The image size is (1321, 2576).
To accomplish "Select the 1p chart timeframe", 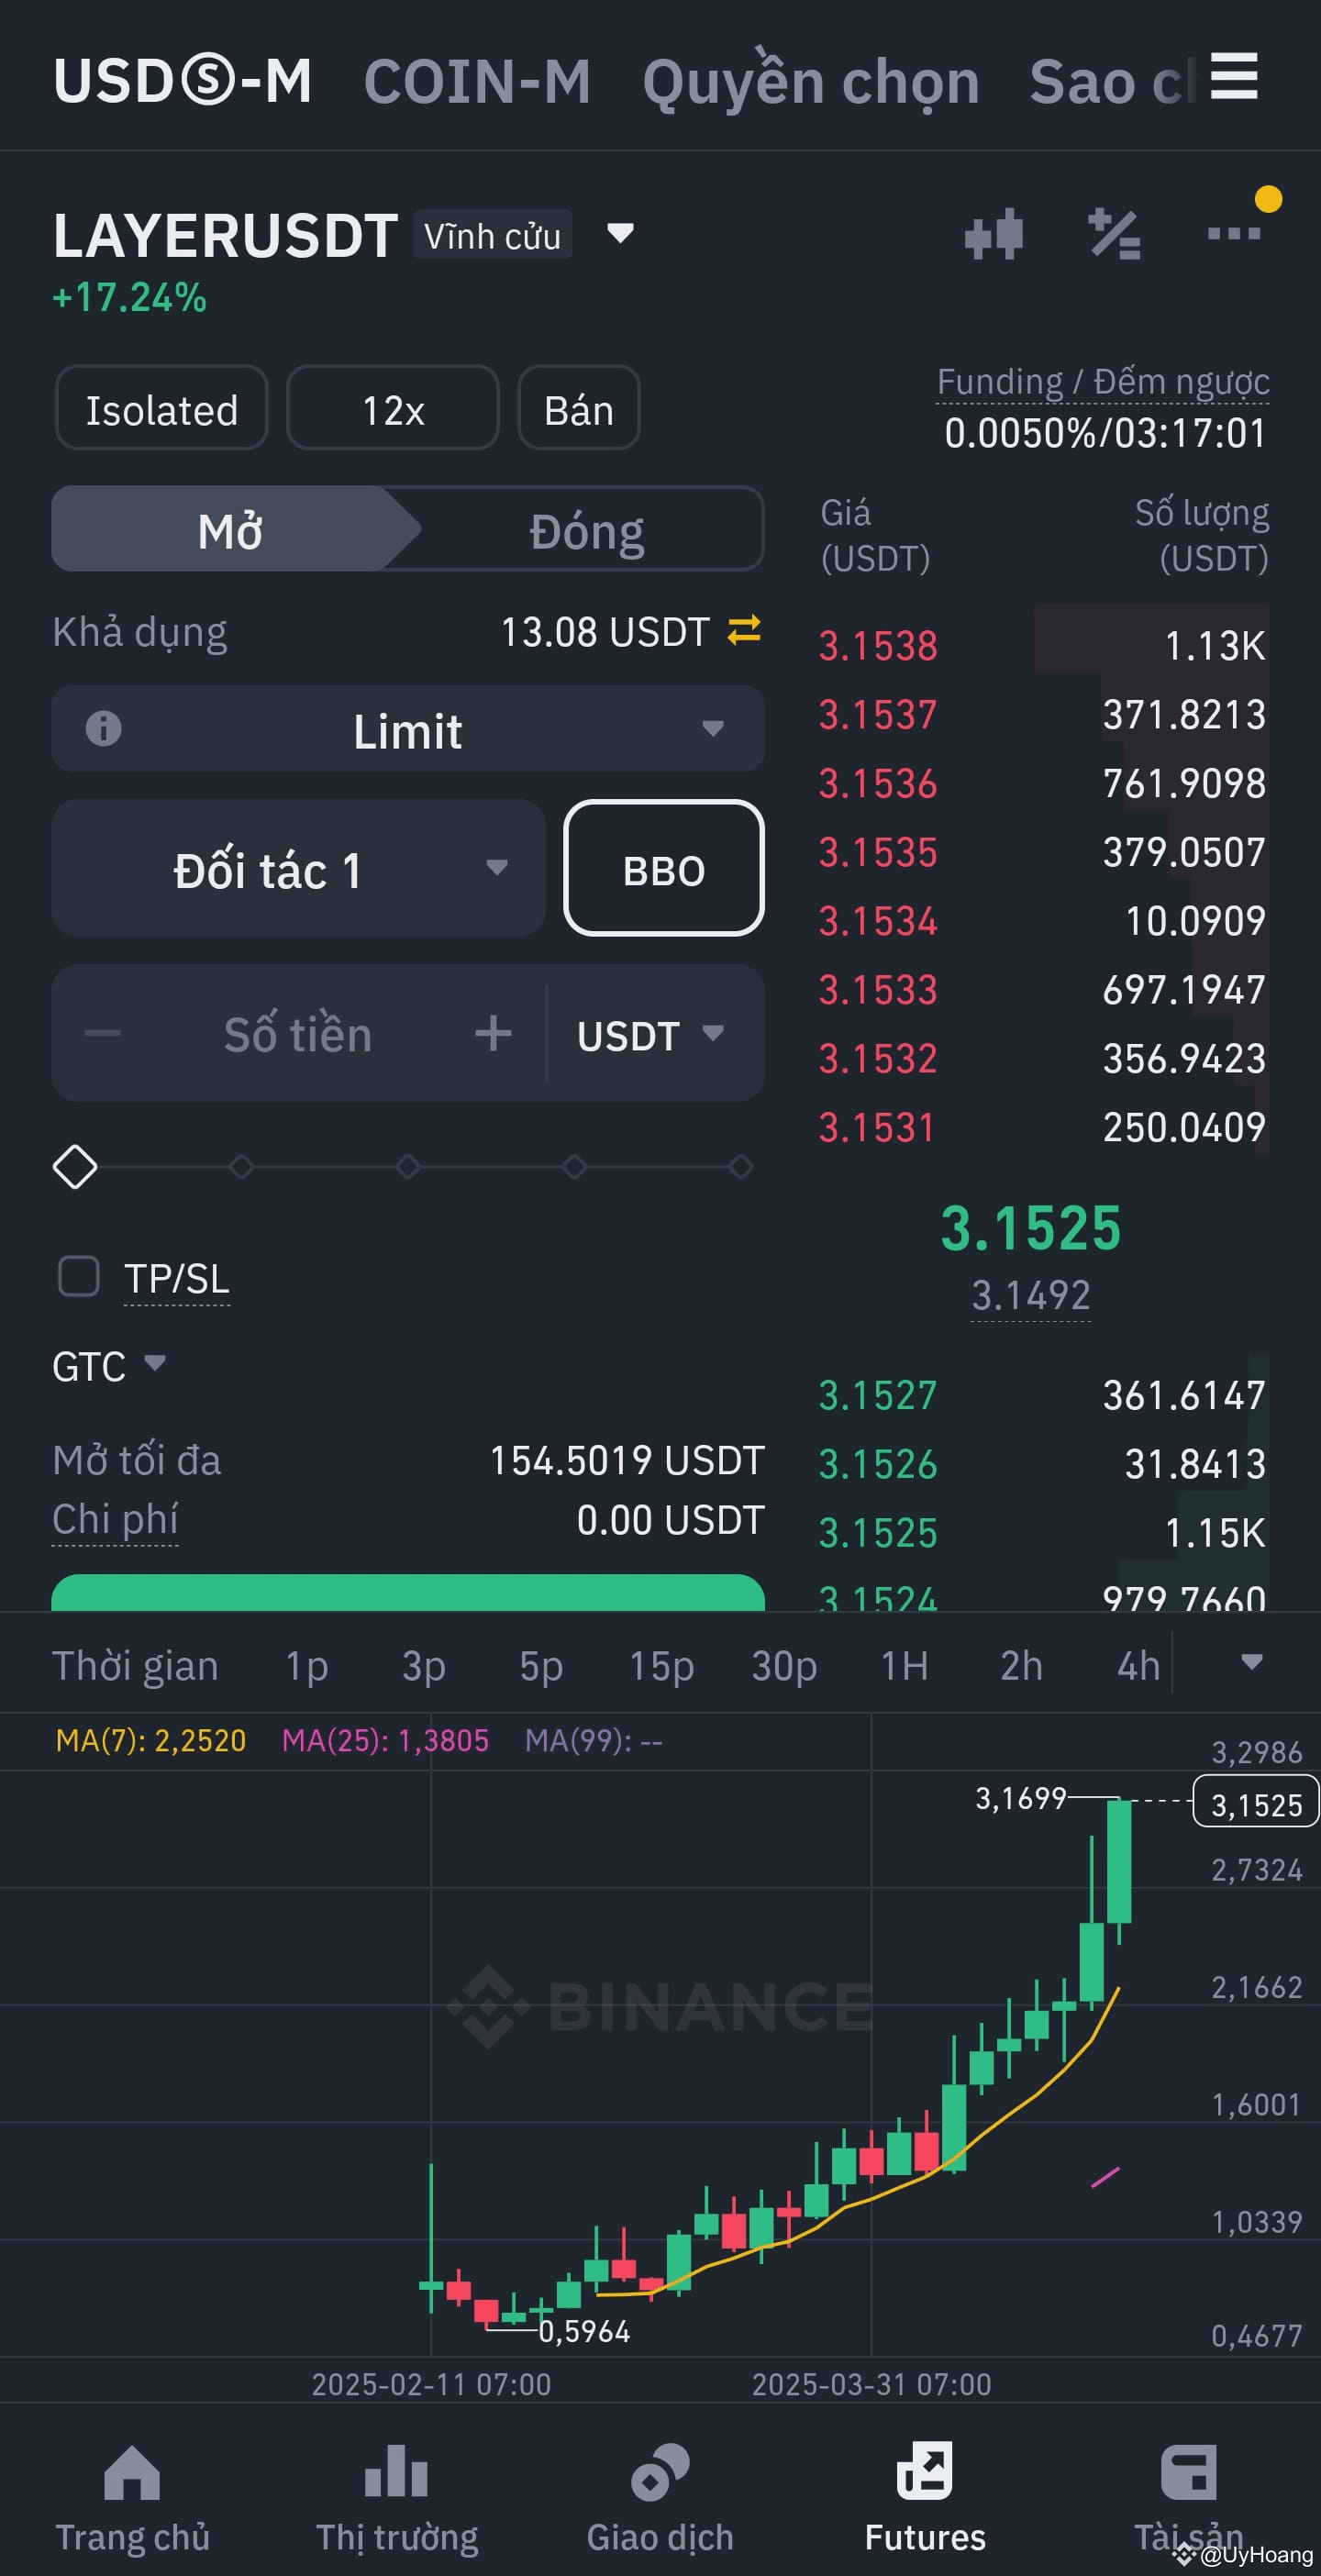I will (x=306, y=1666).
